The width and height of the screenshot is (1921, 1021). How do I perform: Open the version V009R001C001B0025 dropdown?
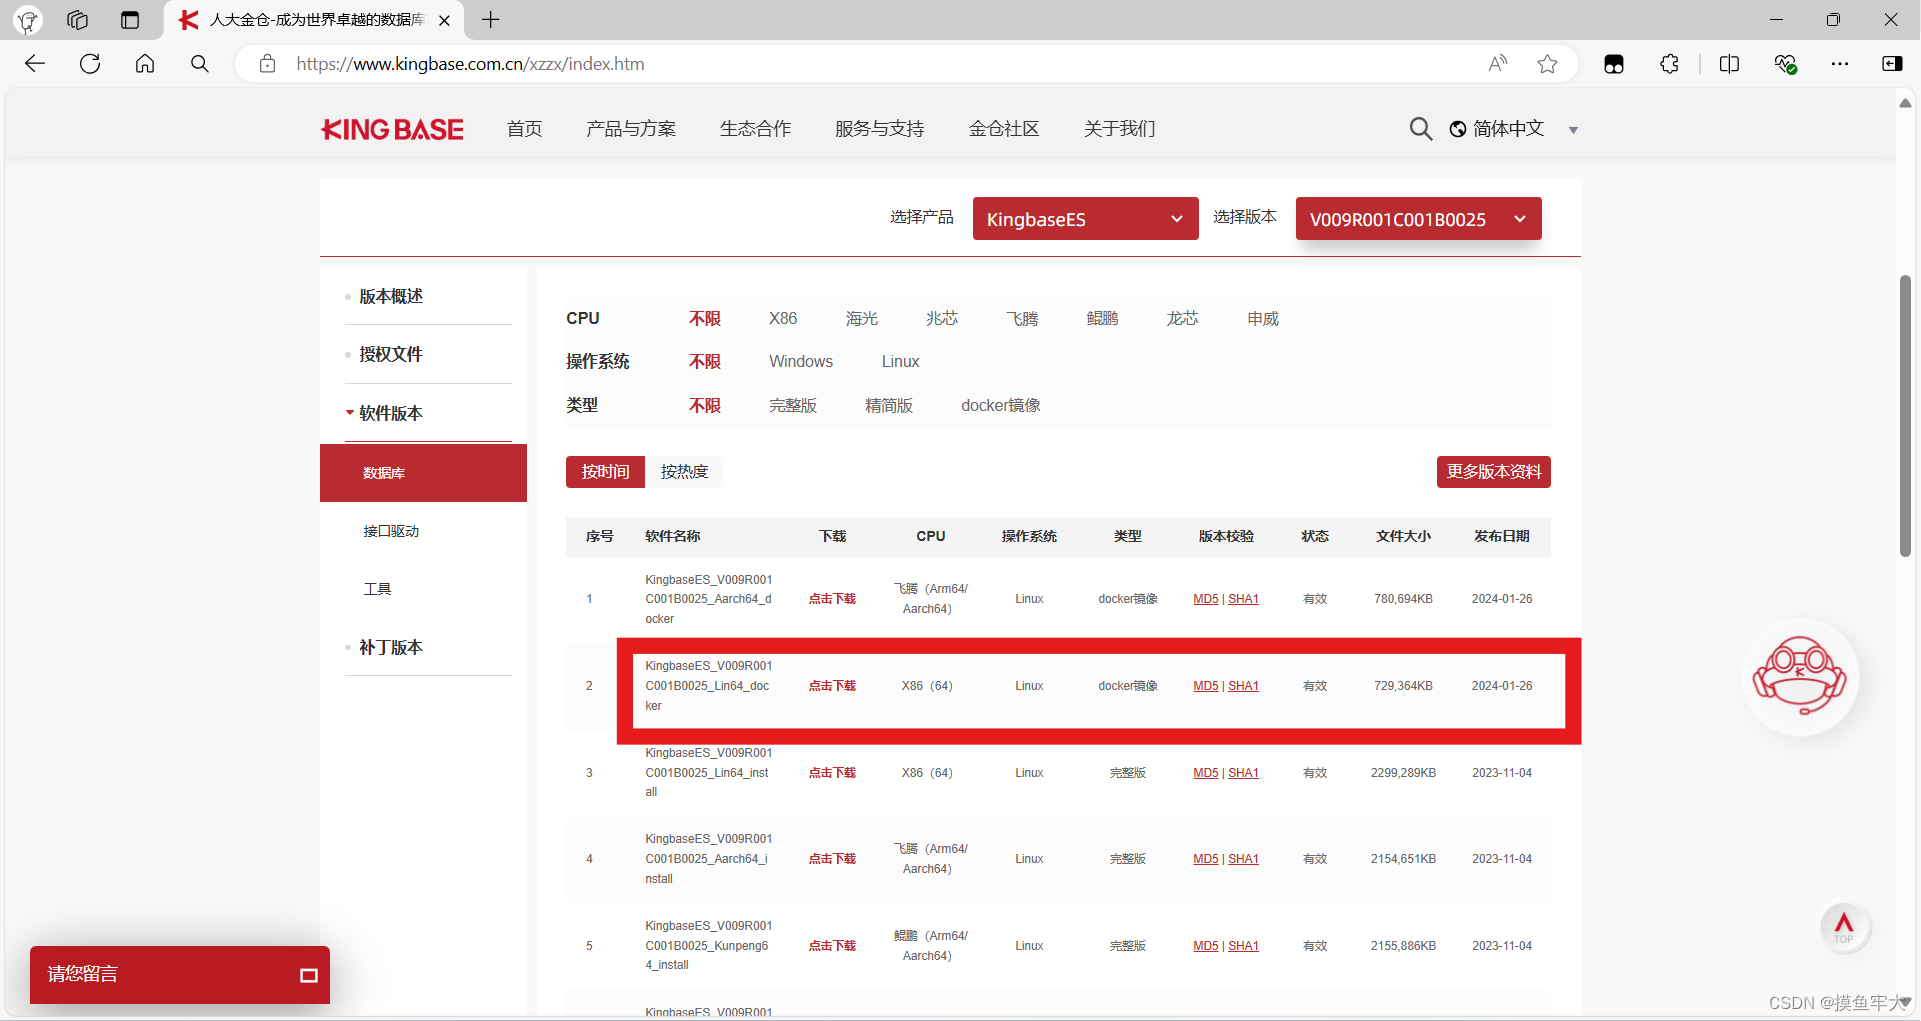pos(1418,219)
